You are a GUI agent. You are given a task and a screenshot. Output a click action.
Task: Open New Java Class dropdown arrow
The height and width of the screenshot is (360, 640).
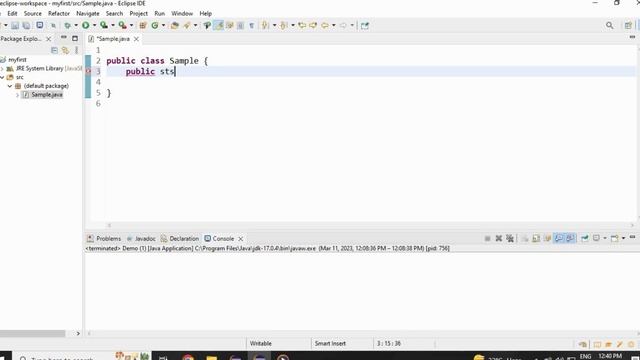click(164, 25)
